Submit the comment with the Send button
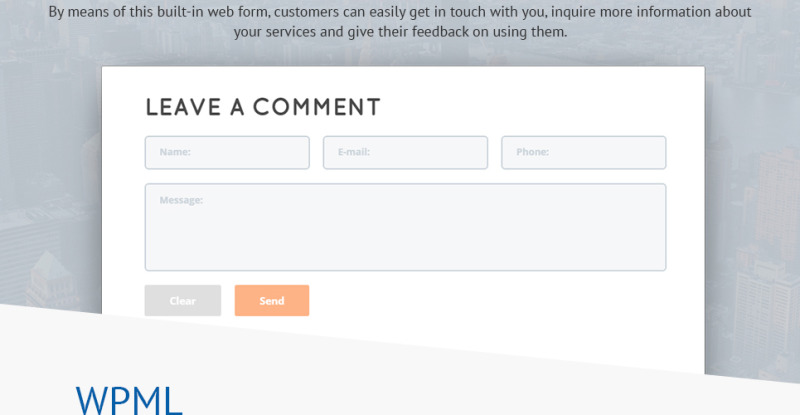The height and width of the screenshot is (415, 800). click(x=272, y=301)
